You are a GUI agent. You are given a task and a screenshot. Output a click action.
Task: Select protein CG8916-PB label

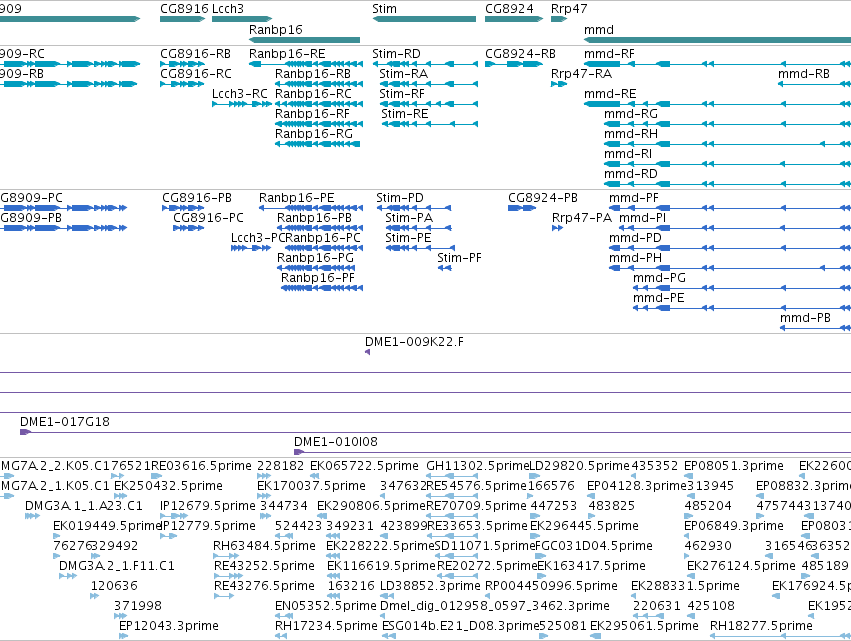pos(197,198)
